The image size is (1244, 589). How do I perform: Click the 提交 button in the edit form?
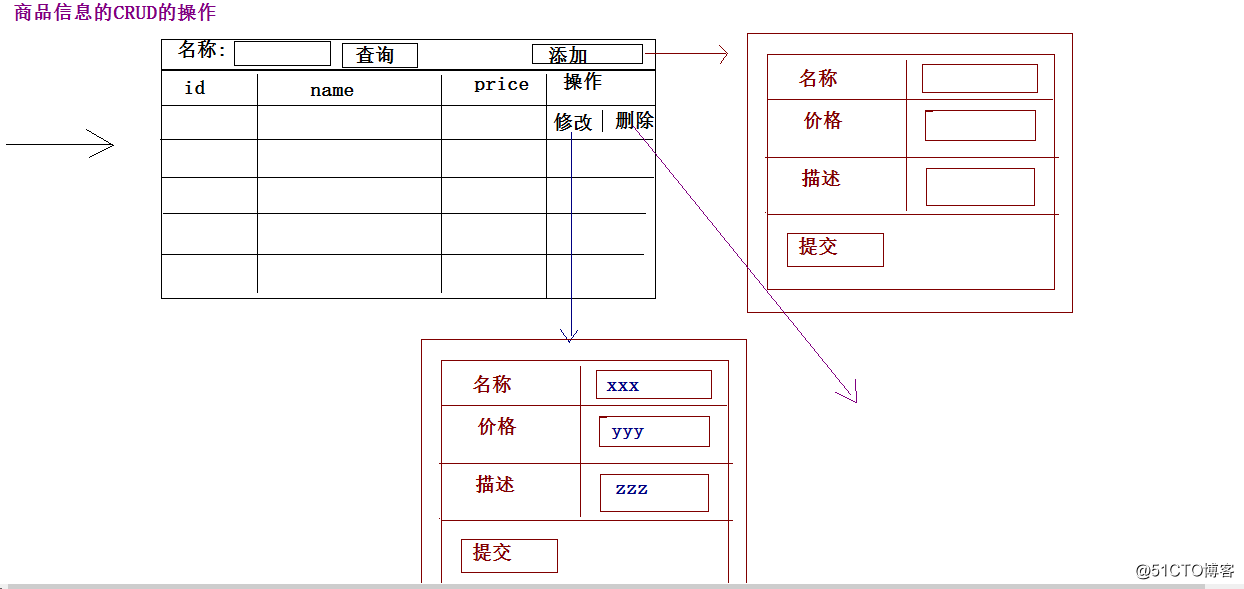[509, 555]
